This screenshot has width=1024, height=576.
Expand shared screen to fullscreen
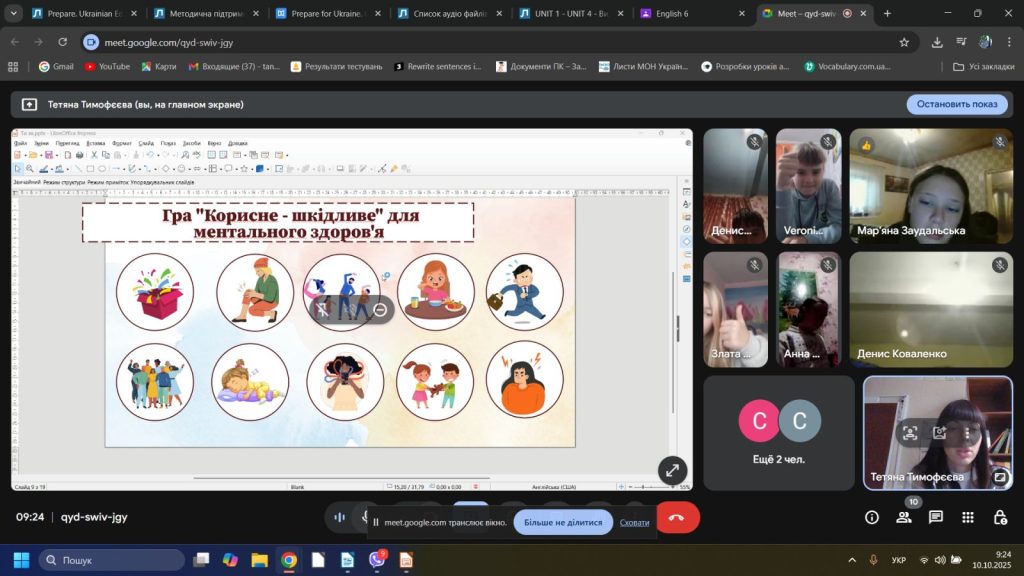pyautogui.click(x=672, y=470)
